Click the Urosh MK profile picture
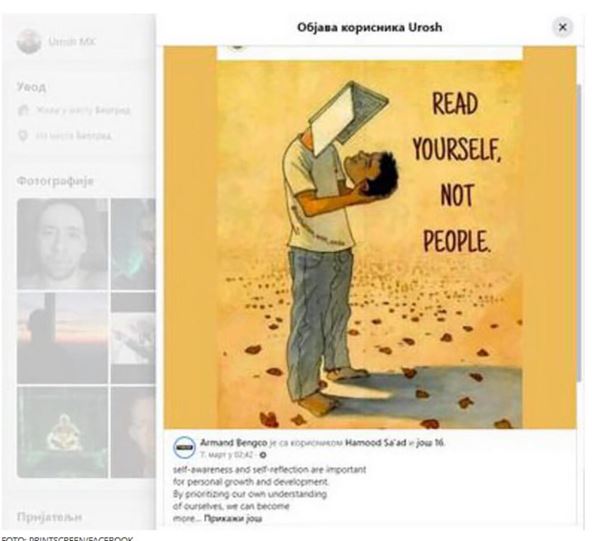Viewport: 592px width, 541px height. [29, 41]
